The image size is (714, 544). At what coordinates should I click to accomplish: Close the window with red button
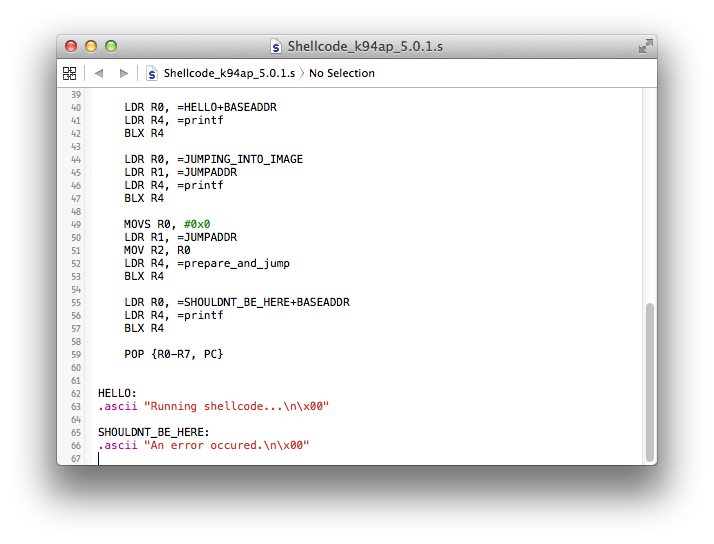tap(71, 46)
